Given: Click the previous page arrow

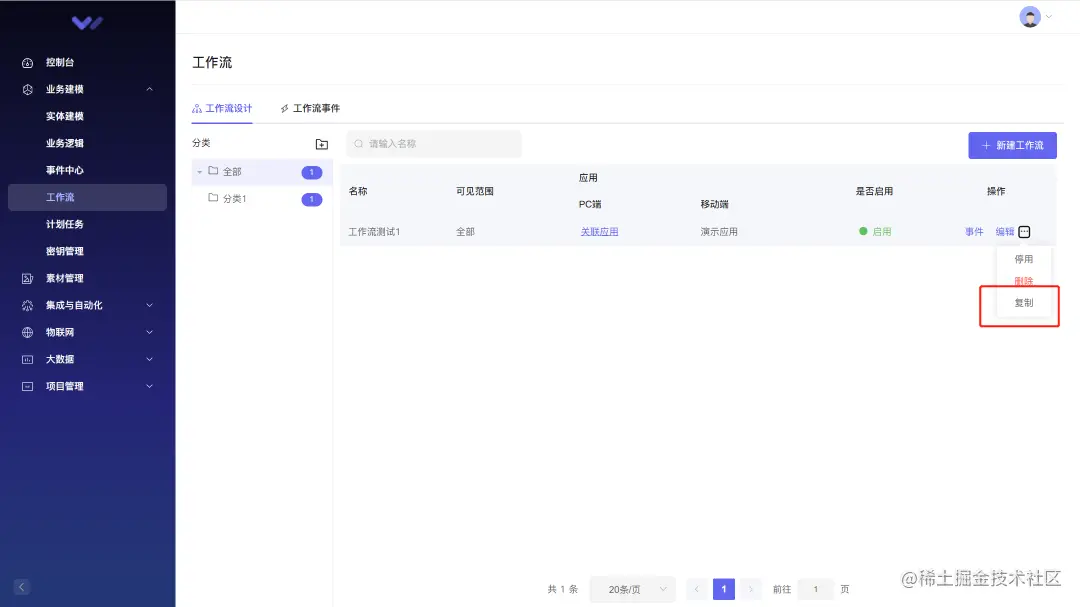Looking at the screenshot, I should coord(696,589).
